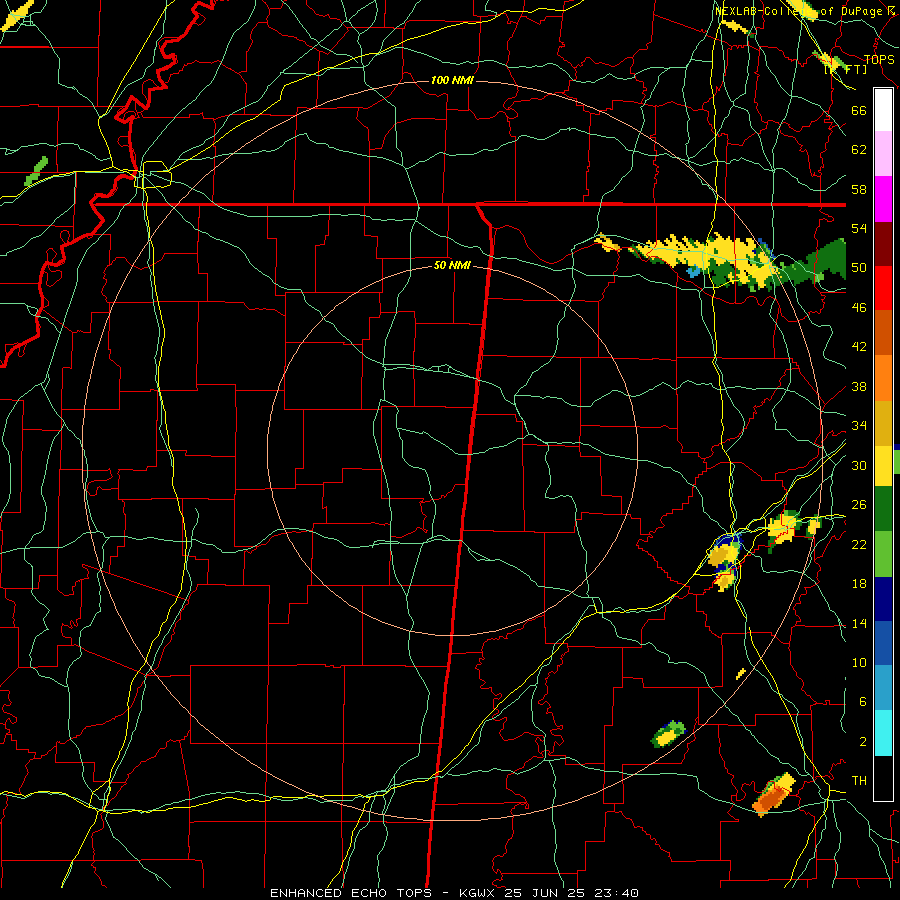Select the legend value 62
The width and height of the screenshot is (900, 900).
tap(859, 150)
